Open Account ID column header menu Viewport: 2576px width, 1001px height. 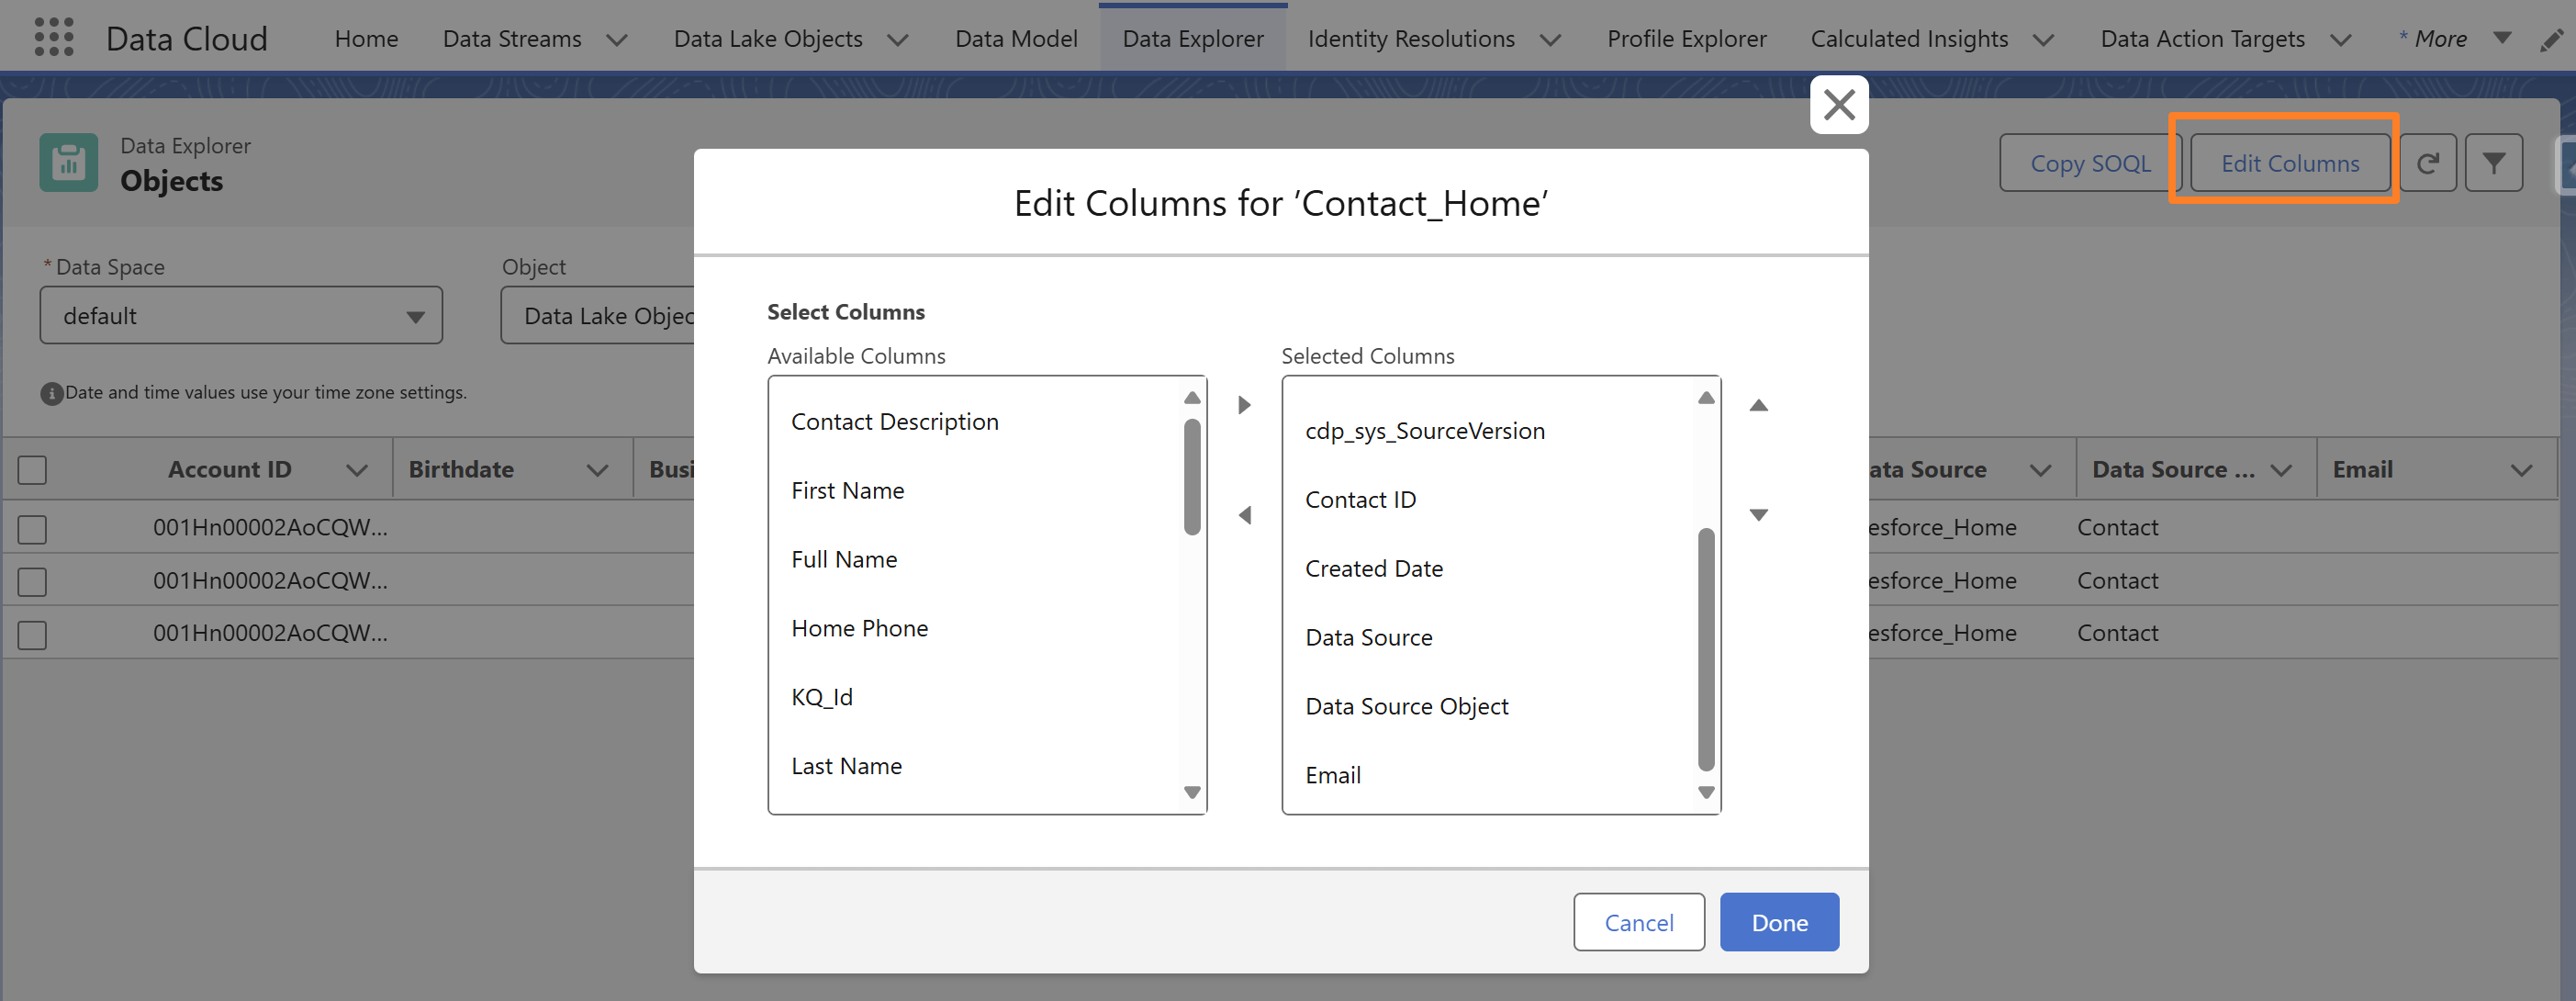(357, 470)
